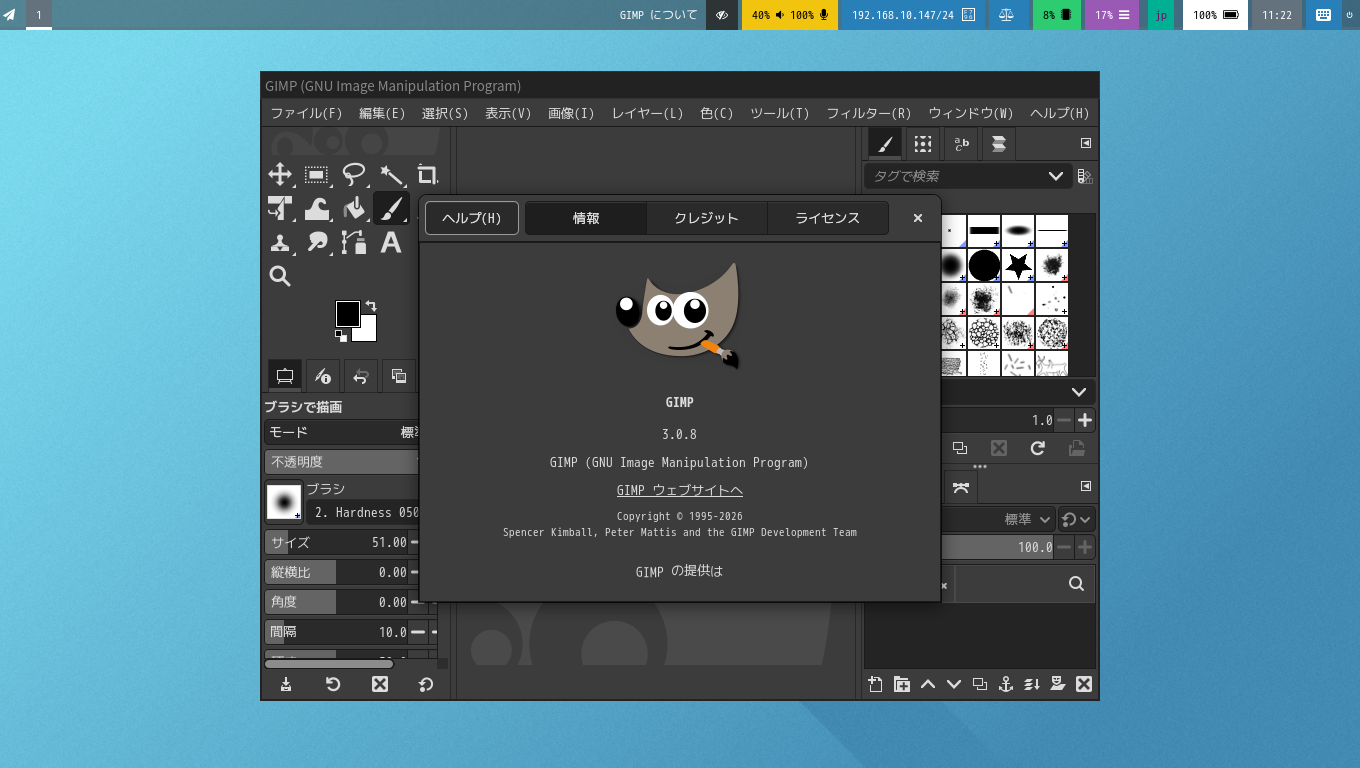Click the foreground black color swatch
Screen dimensions: 1360x768
tap(347, 313)
